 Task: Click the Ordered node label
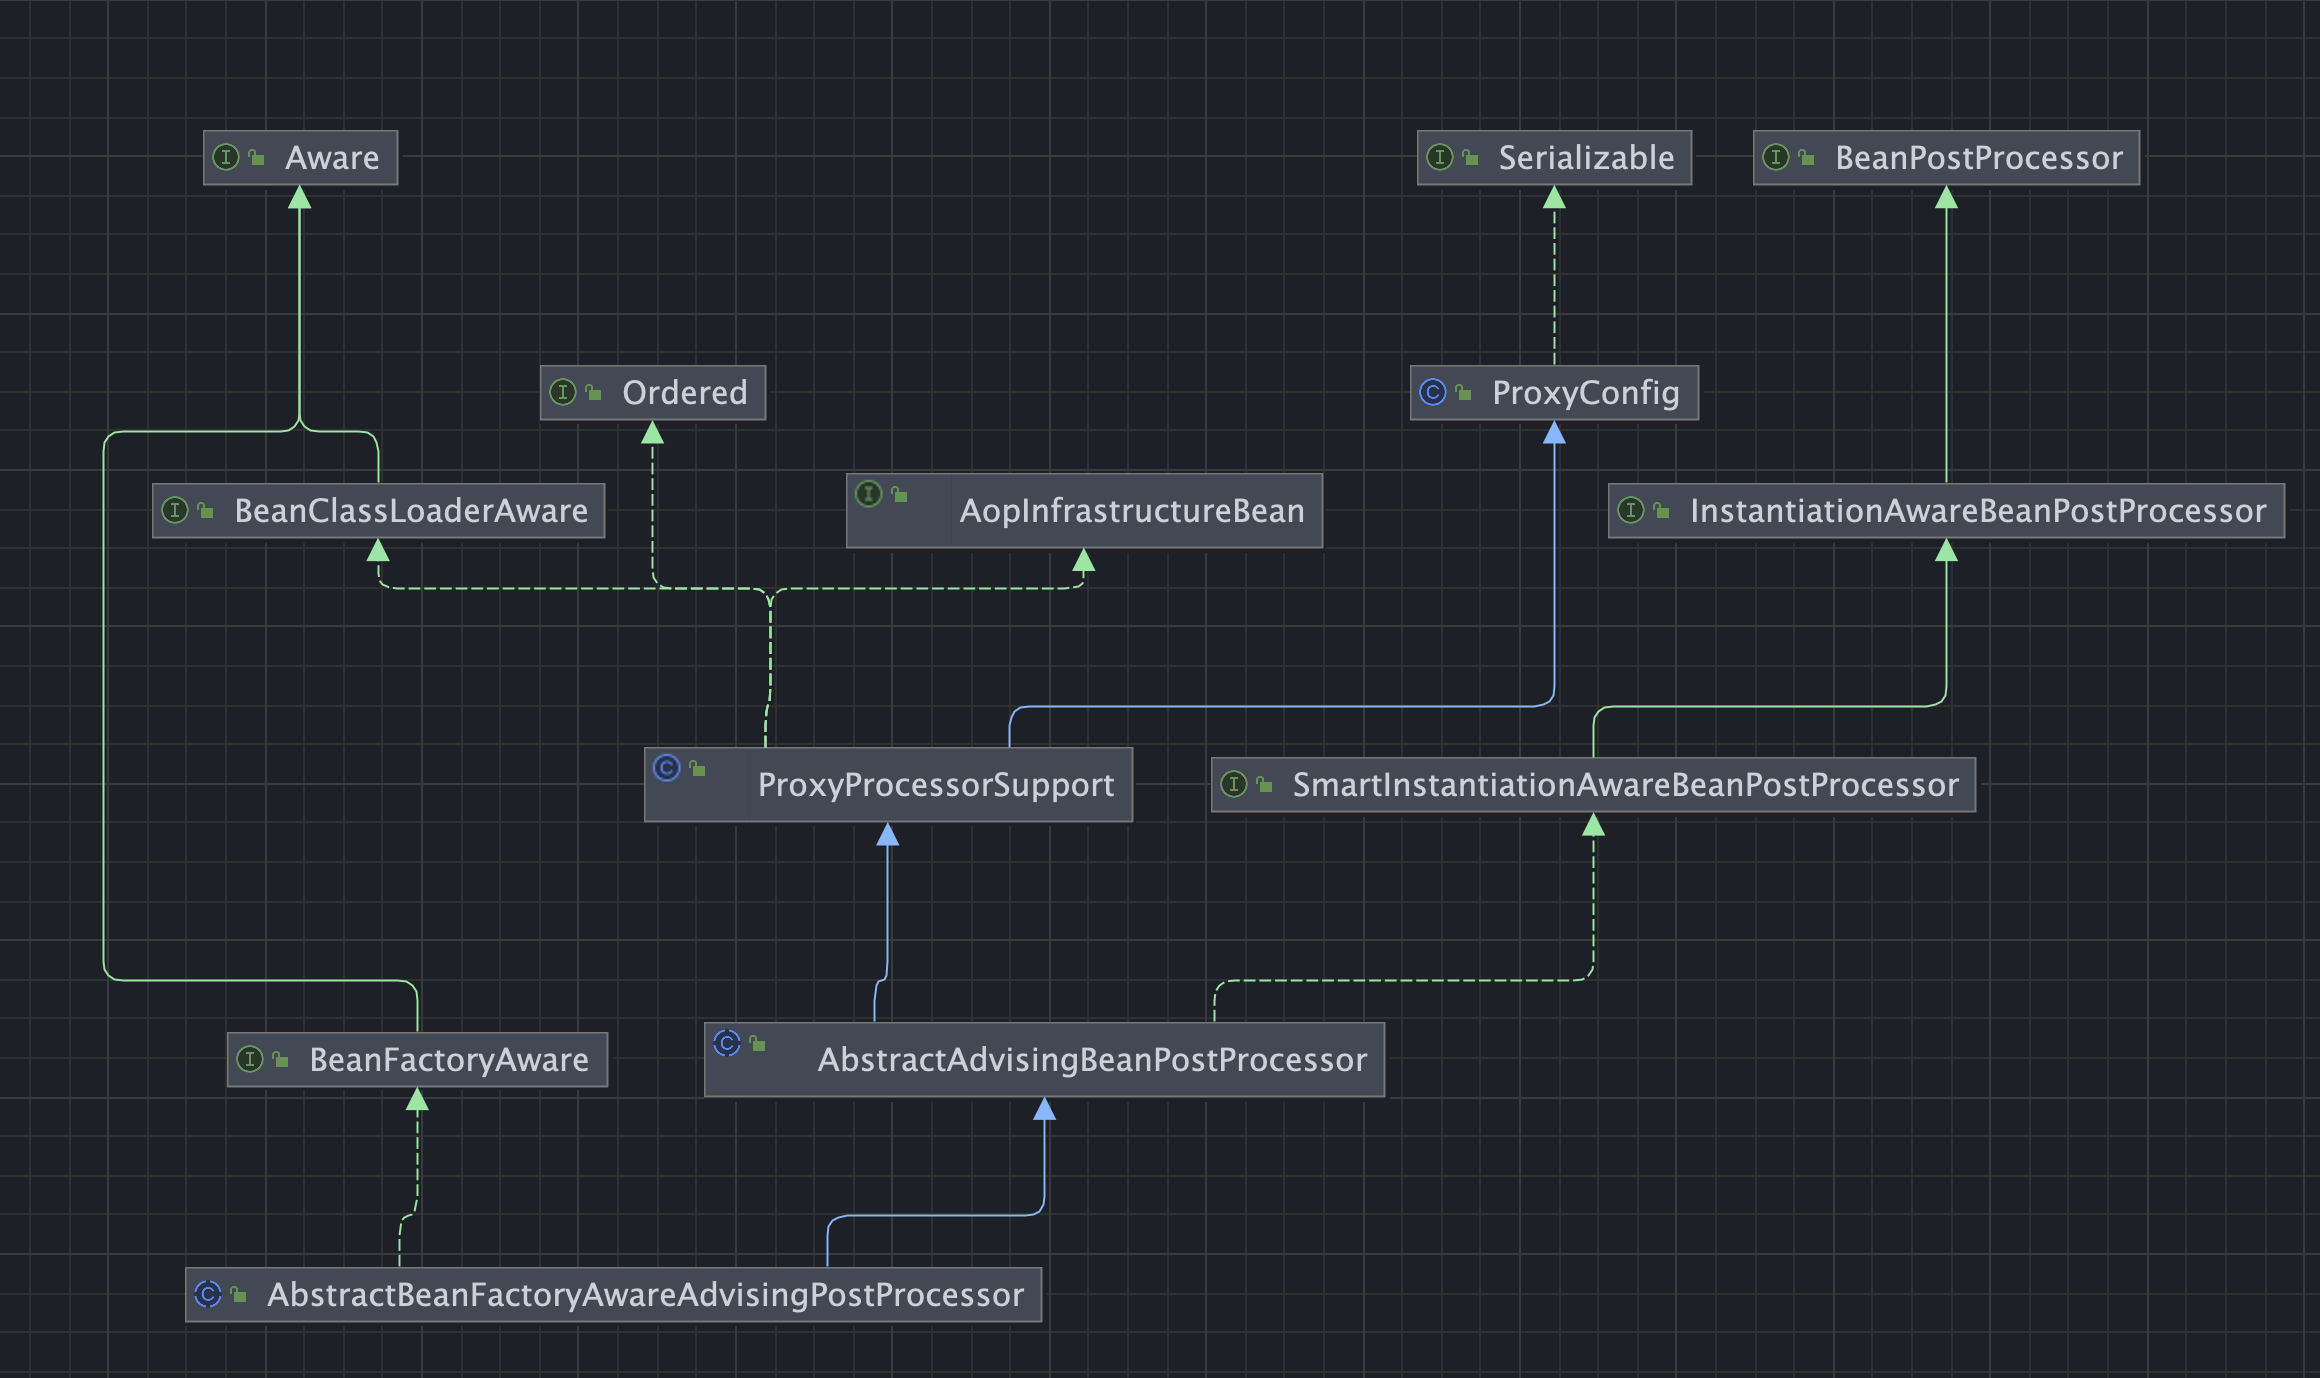(x=684, y=393)
